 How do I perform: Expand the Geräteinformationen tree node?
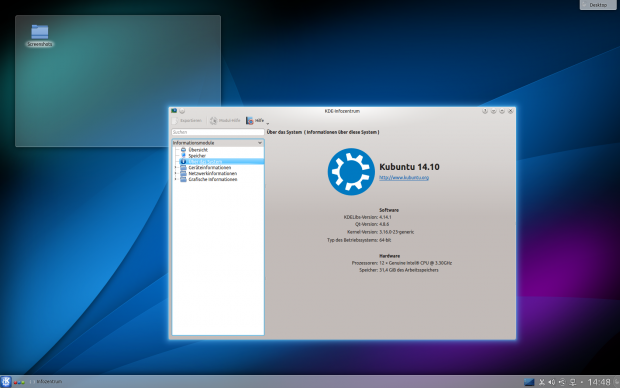tap(176, 168)
